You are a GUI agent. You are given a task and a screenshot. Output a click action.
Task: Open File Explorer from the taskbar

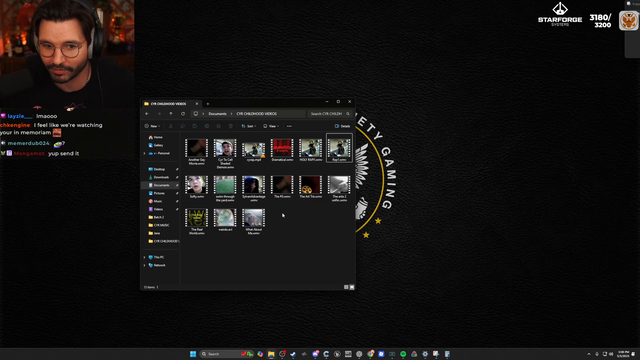pos(271,354)
